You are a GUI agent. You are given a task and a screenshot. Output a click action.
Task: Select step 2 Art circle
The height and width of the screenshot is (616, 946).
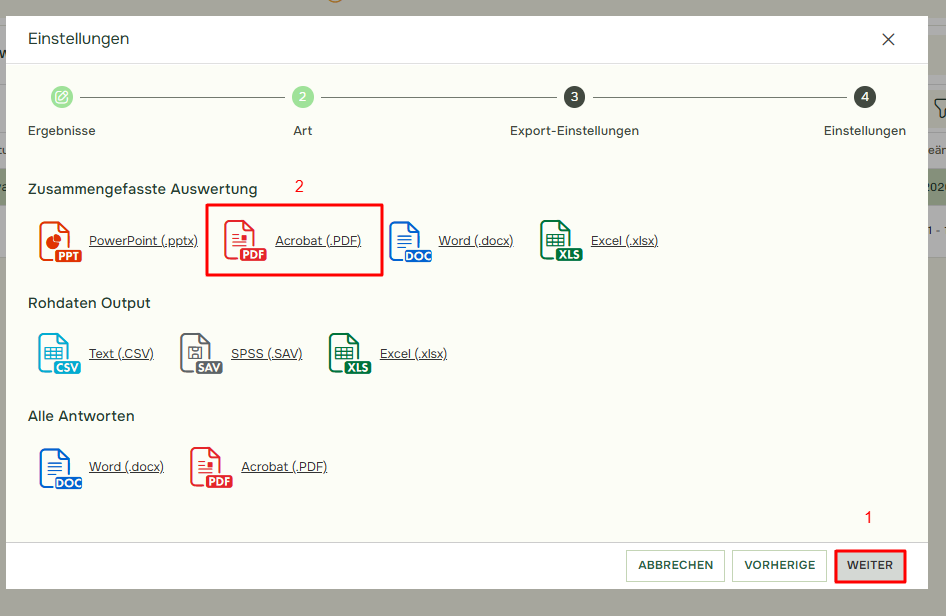pyautogui.click(x=303, y=97)
